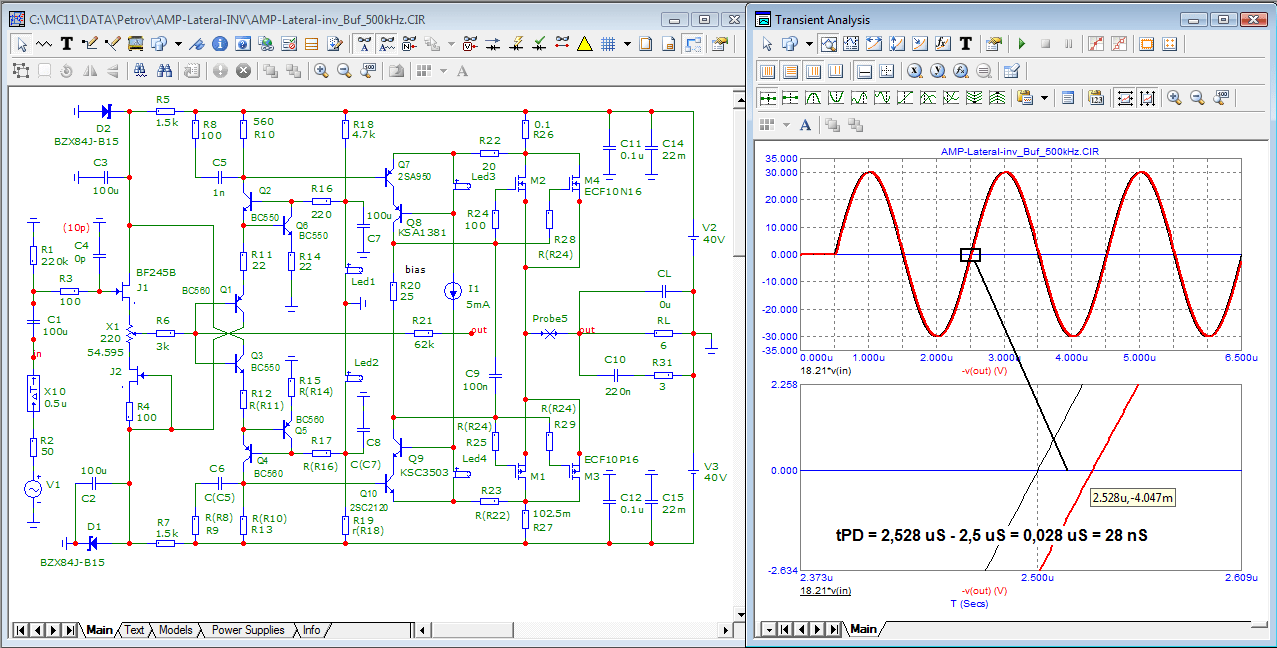Viewport: 1277px width, 648px height.
Task: Click the fx function icon in Transient Analysis toolbar
Action: (942, 44)
